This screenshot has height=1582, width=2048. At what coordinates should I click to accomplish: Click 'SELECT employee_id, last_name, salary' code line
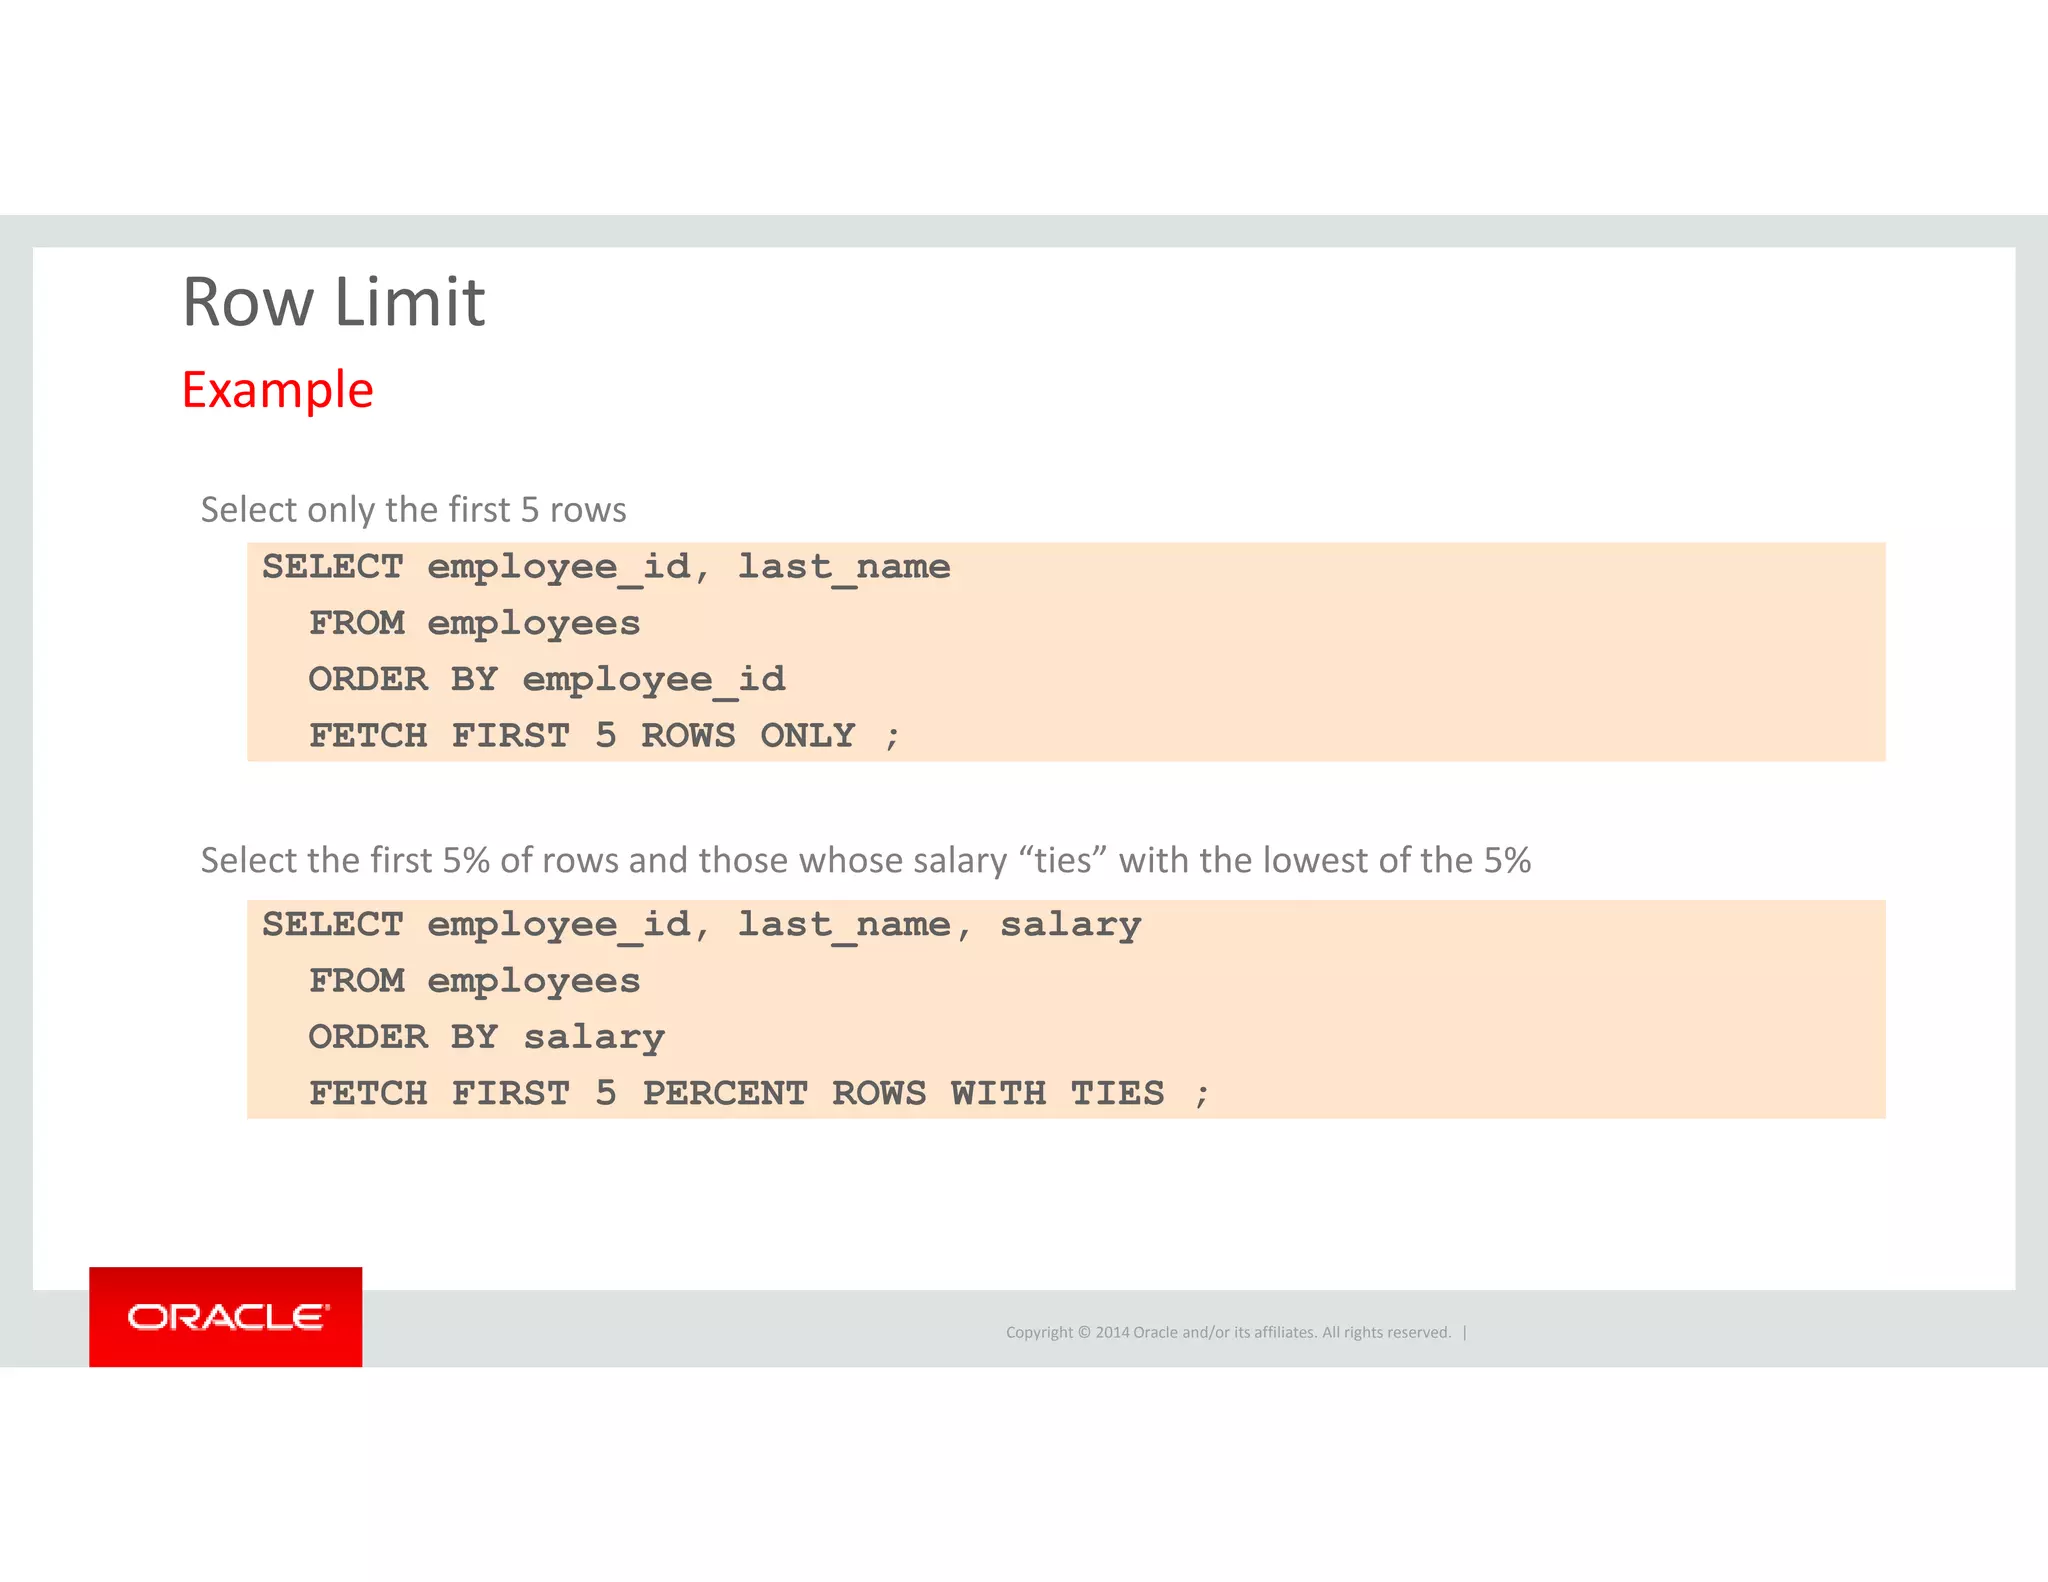[701, 926]
